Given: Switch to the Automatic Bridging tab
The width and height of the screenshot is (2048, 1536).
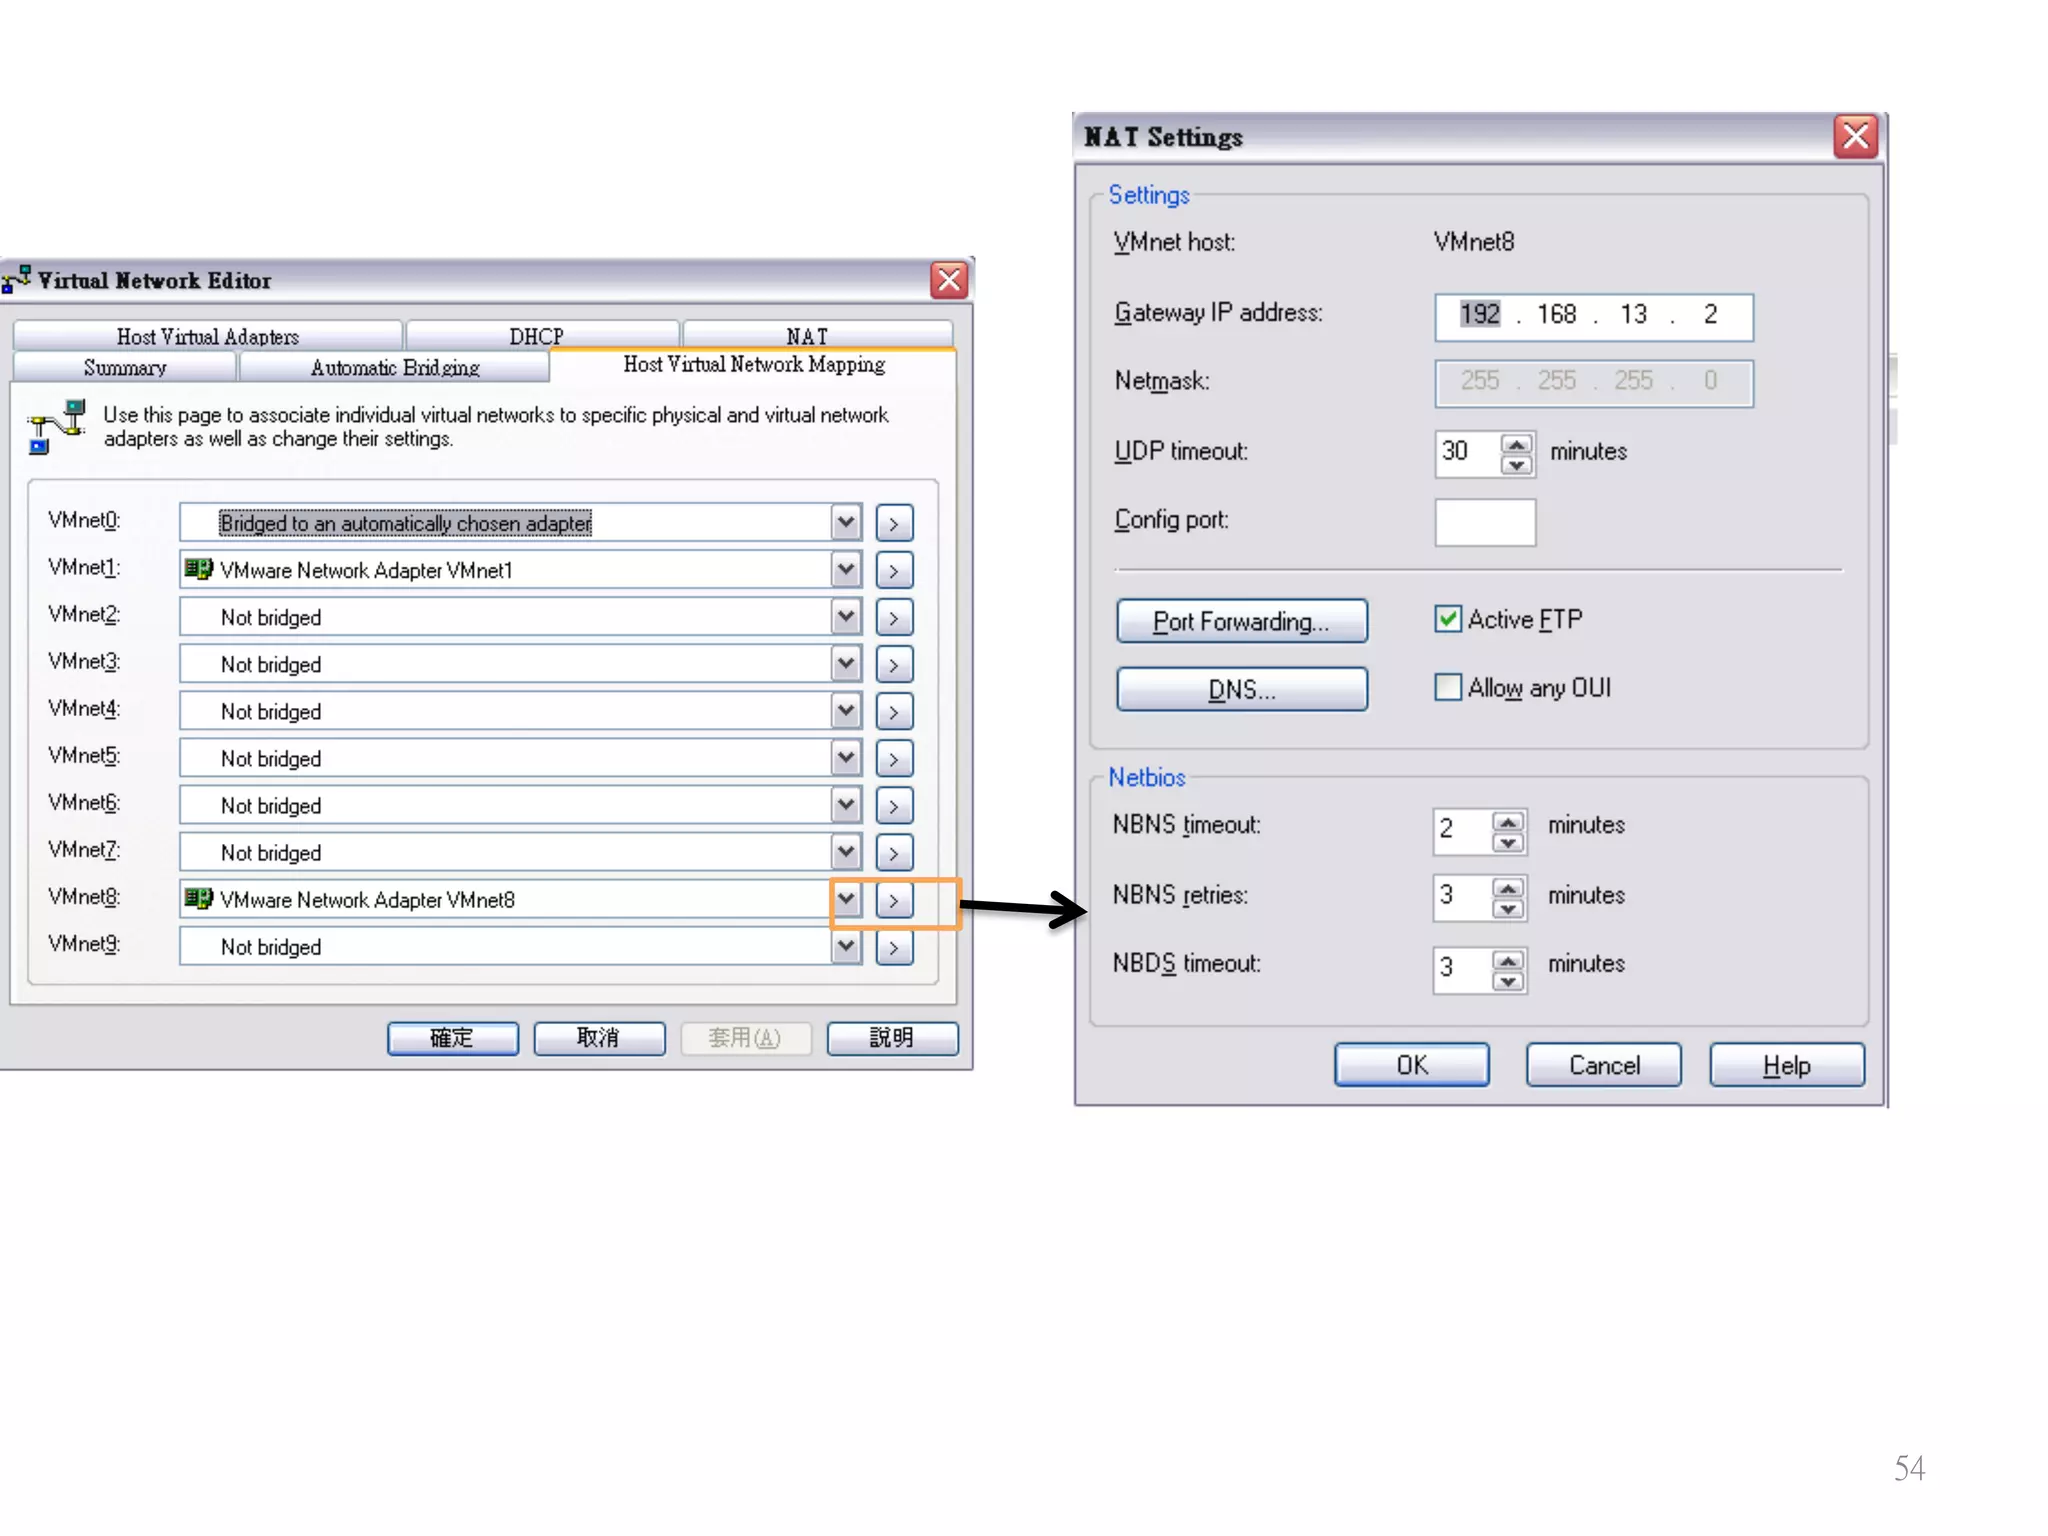Looking at the screenshot, I should pos(394,367).
